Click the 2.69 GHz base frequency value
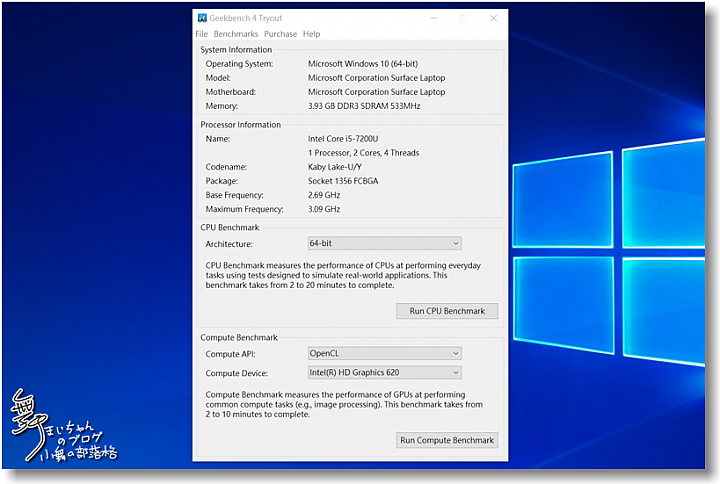720x484 pixels. (x=324, y=195)
